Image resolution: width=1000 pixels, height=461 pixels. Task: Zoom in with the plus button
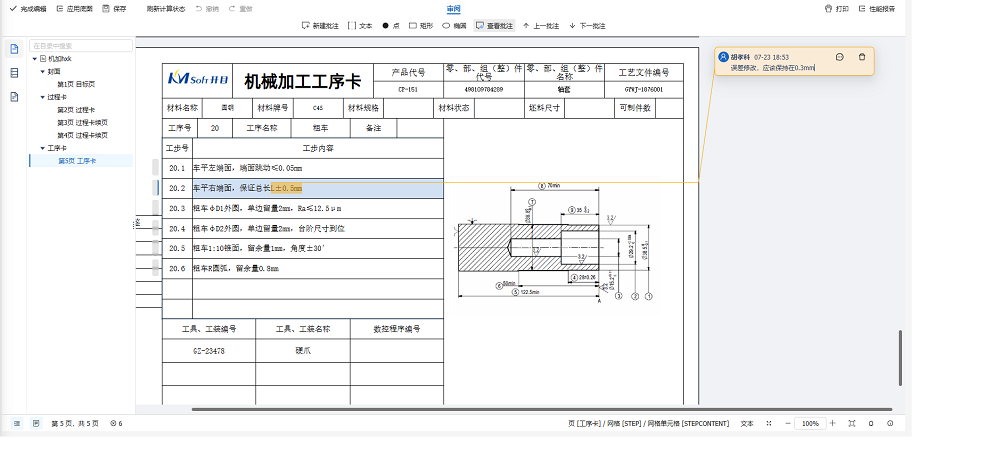(832, 423)
